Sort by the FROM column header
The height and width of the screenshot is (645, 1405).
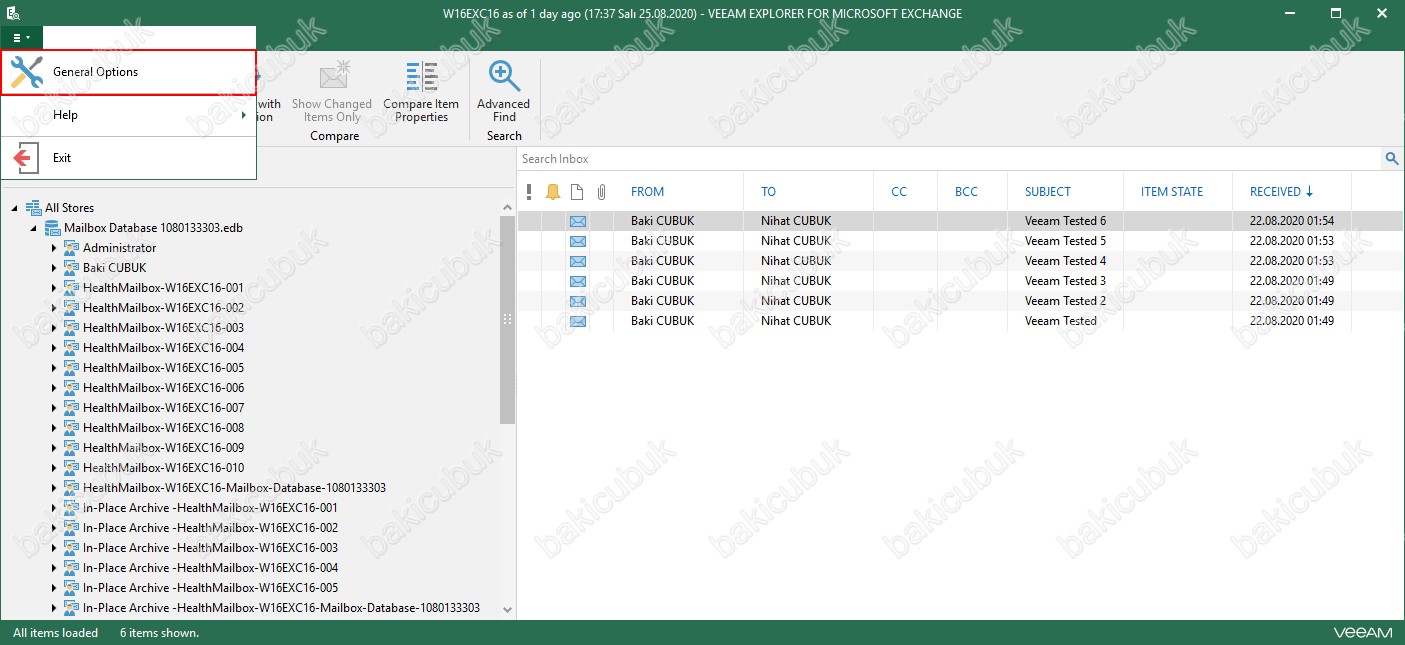[x=647, y=192]
